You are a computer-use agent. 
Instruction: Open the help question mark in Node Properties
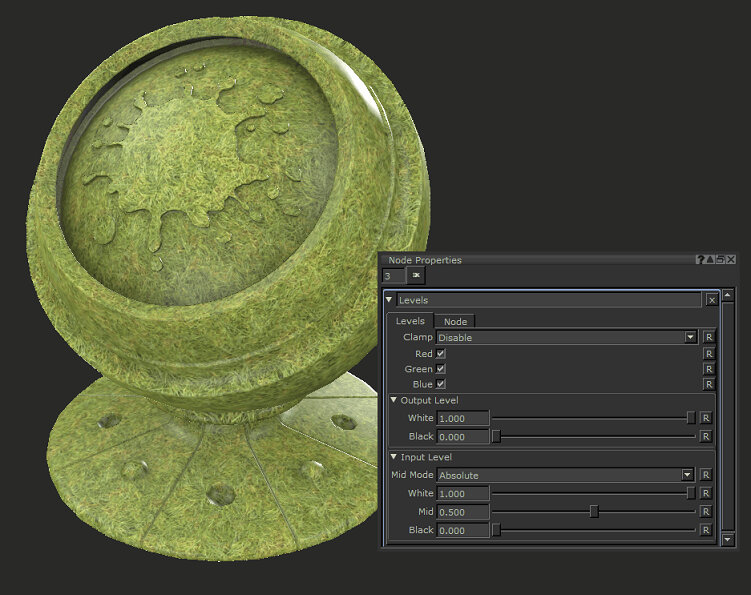tap(700, 260)
